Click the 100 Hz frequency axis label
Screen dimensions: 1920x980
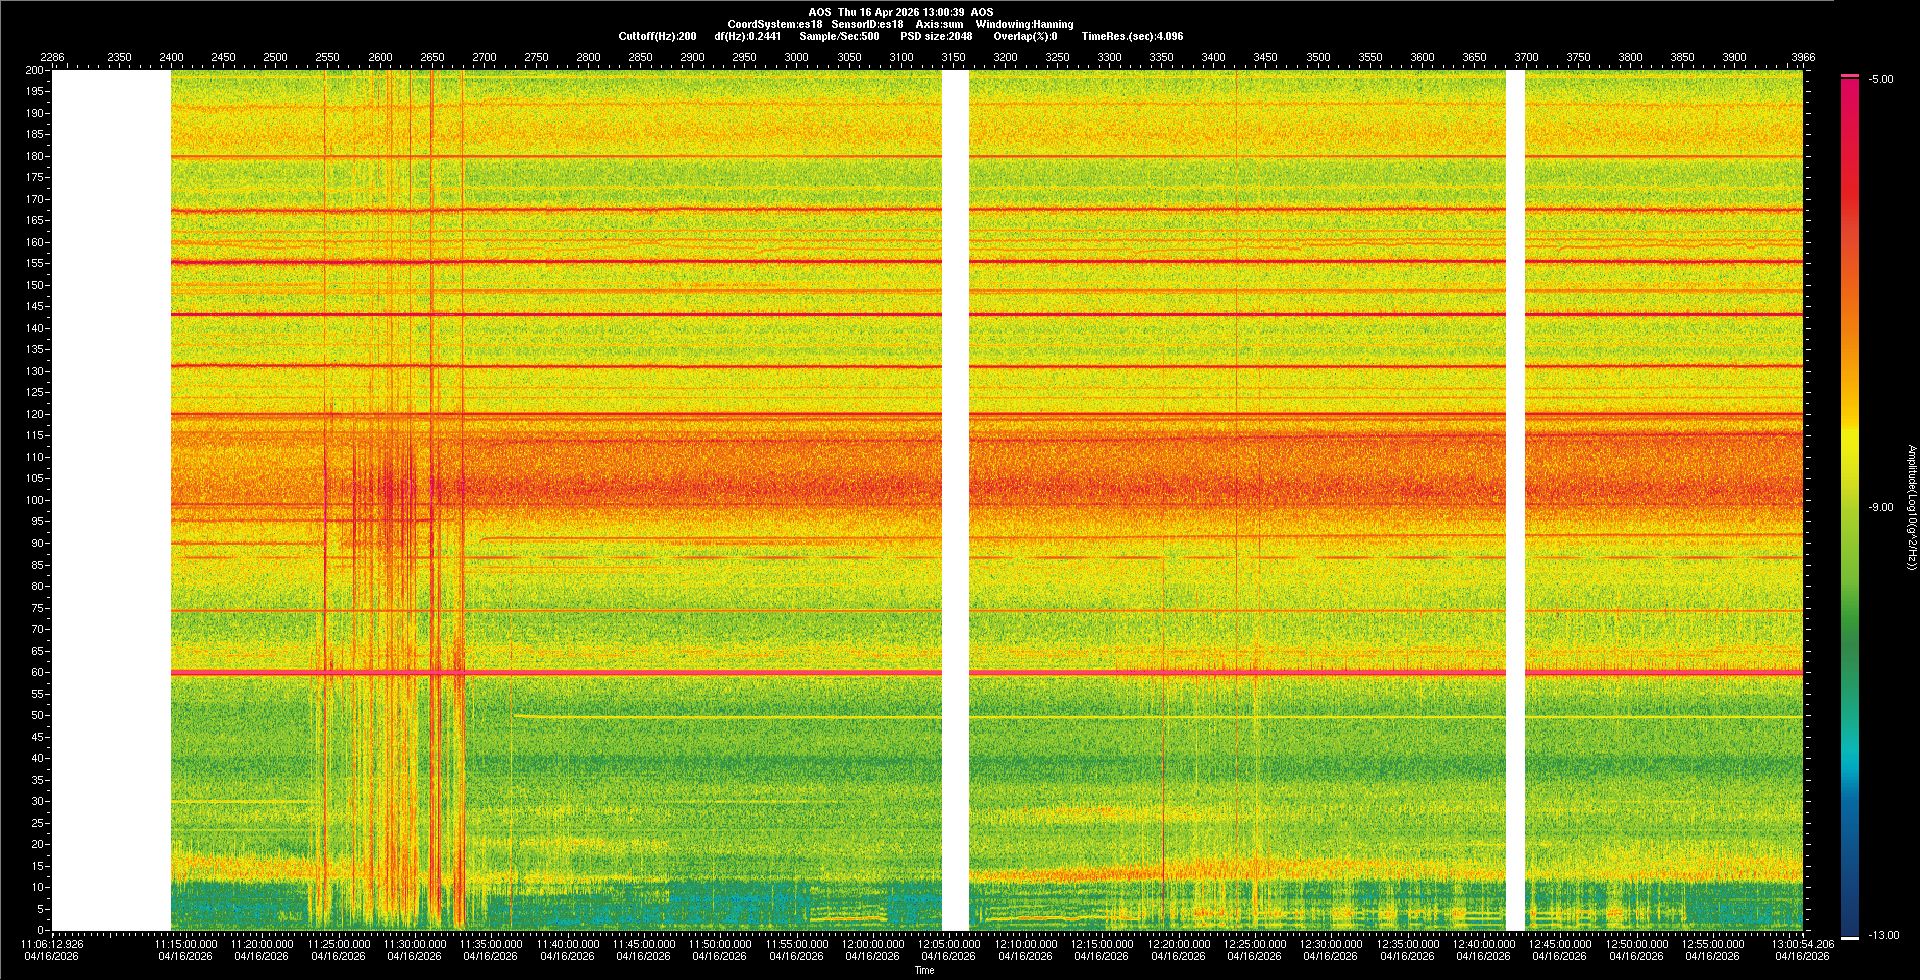(34, 500)
